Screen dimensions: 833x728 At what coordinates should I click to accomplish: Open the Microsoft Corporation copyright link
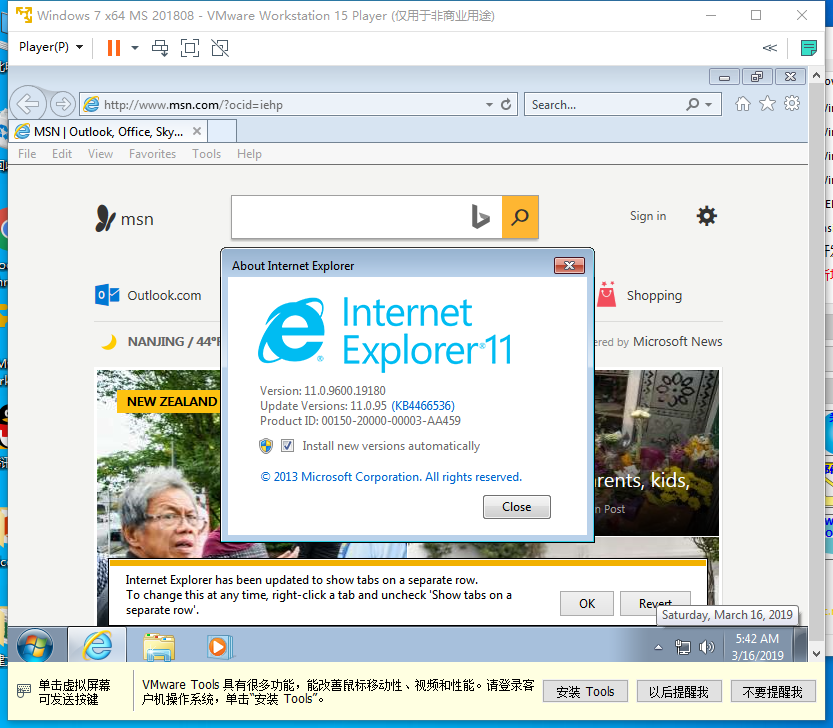[x=391, y=477]
